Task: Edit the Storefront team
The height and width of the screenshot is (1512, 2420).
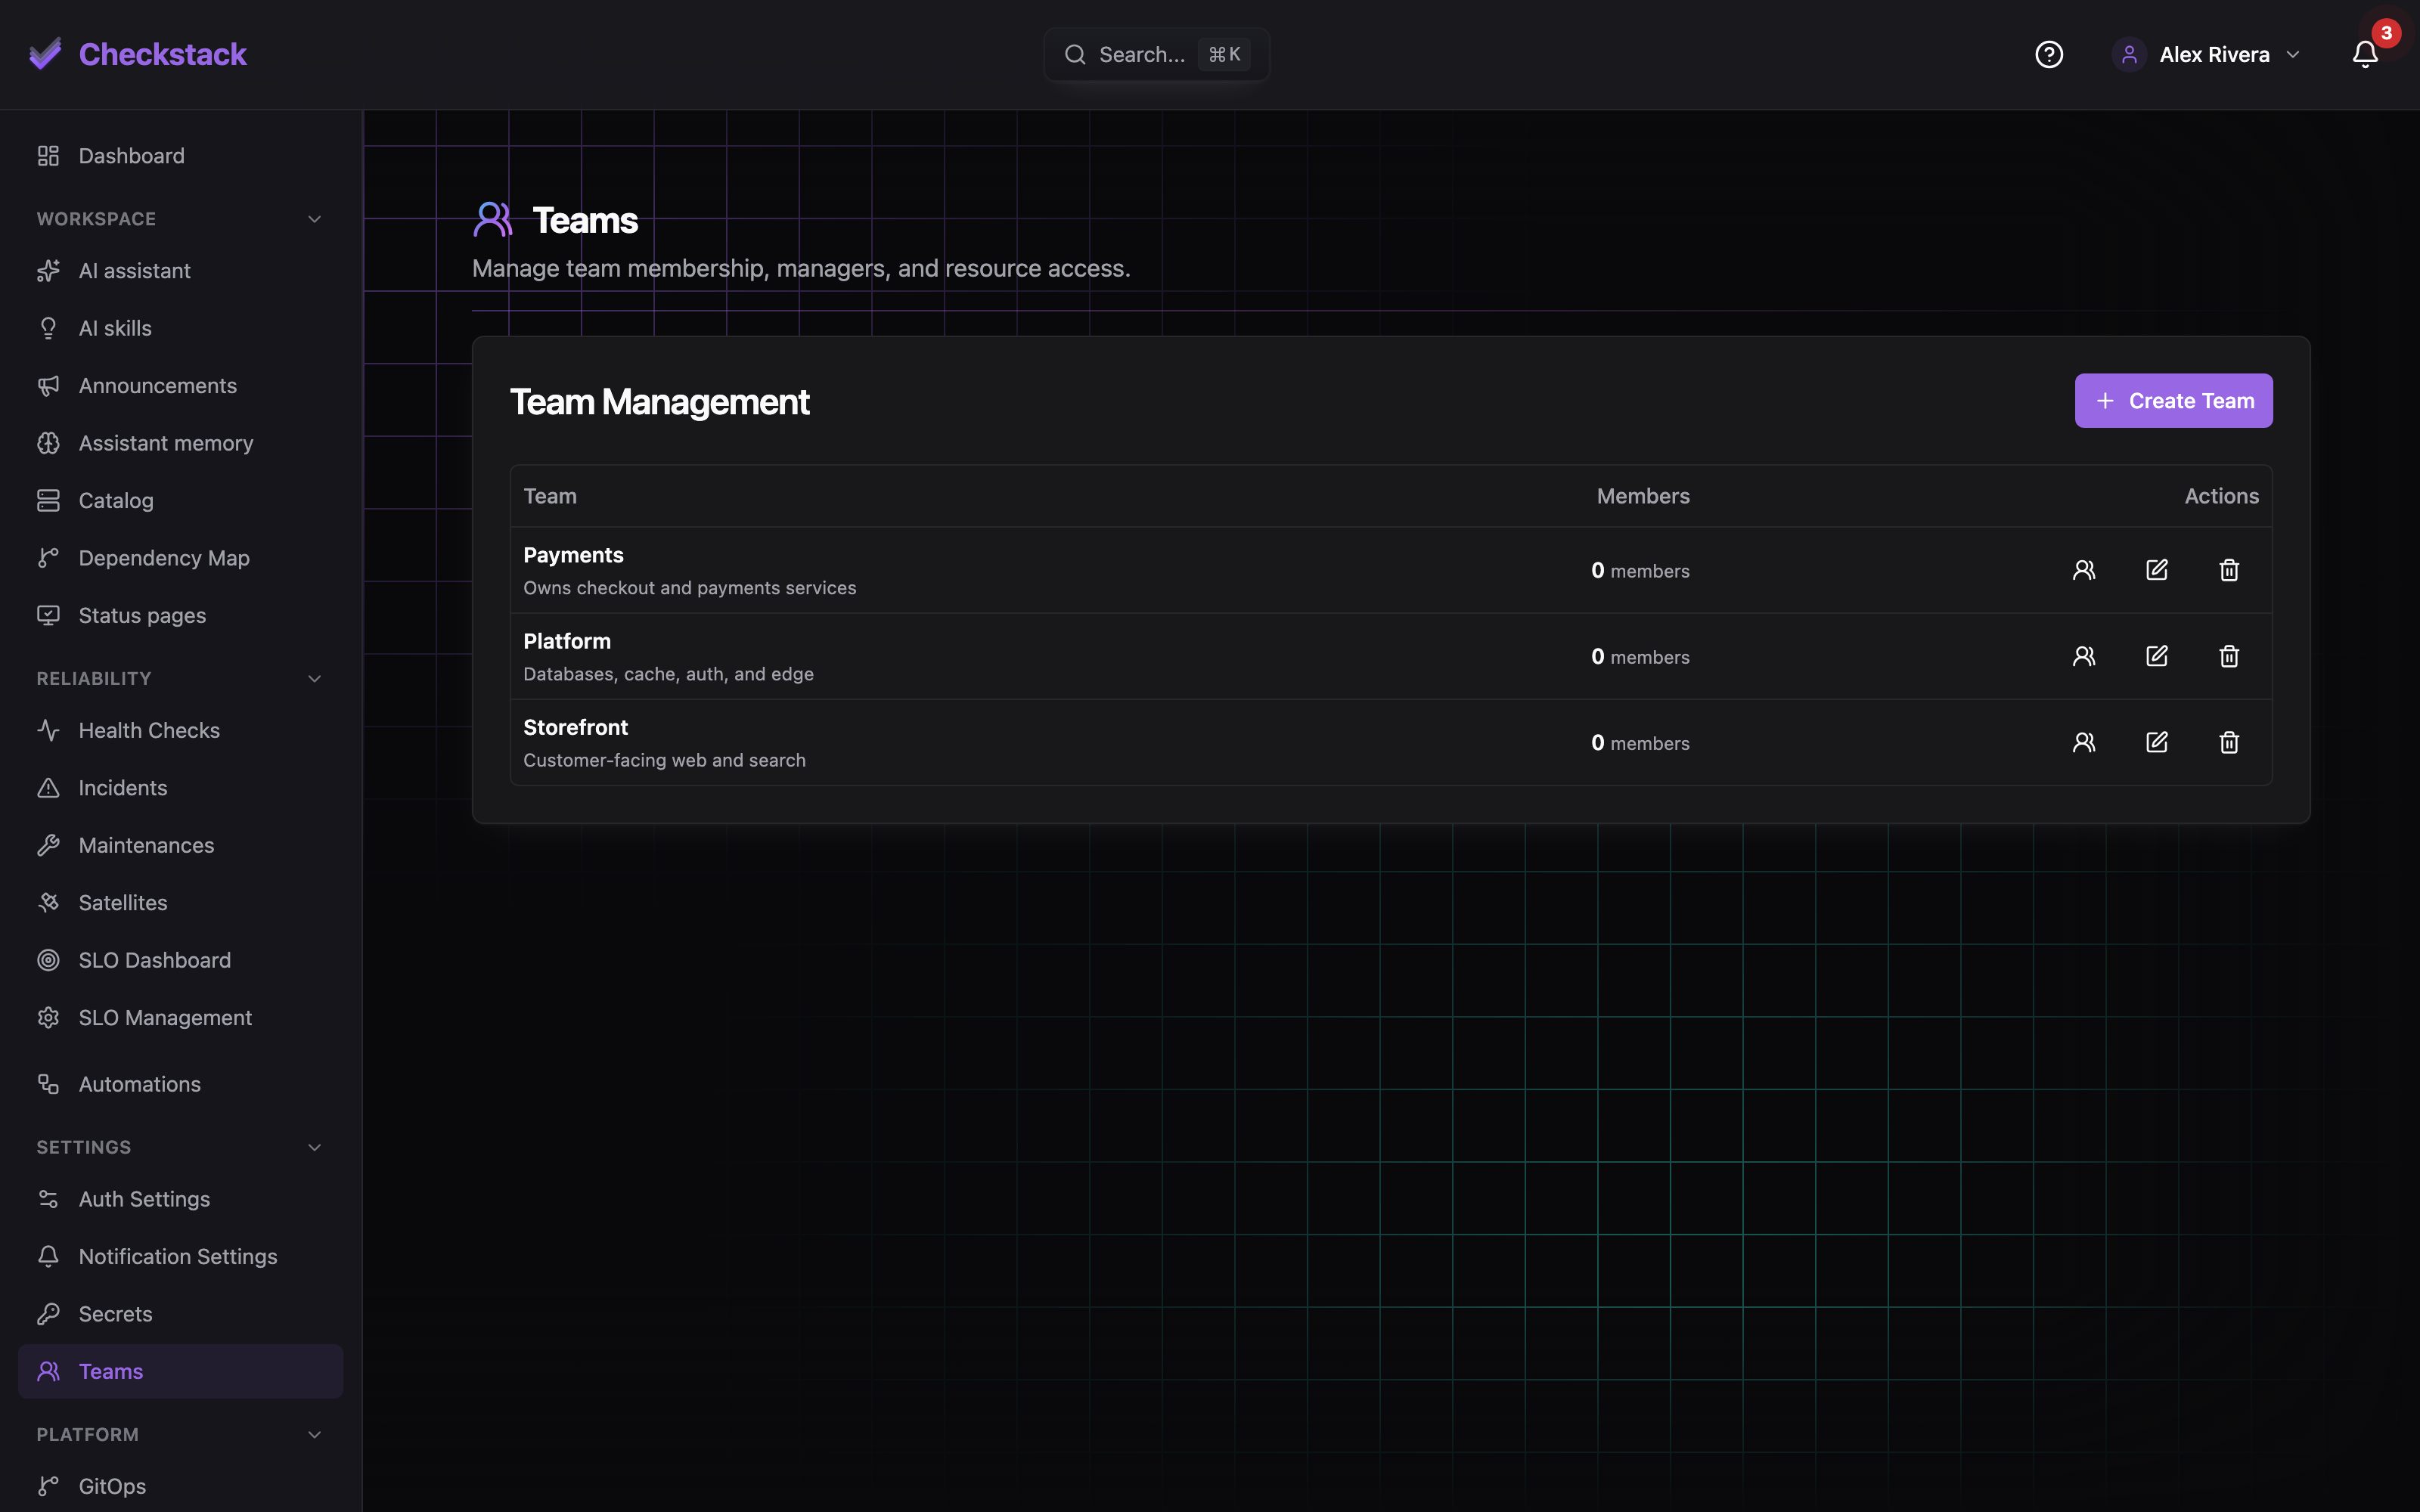Action: click(2157, 742)
